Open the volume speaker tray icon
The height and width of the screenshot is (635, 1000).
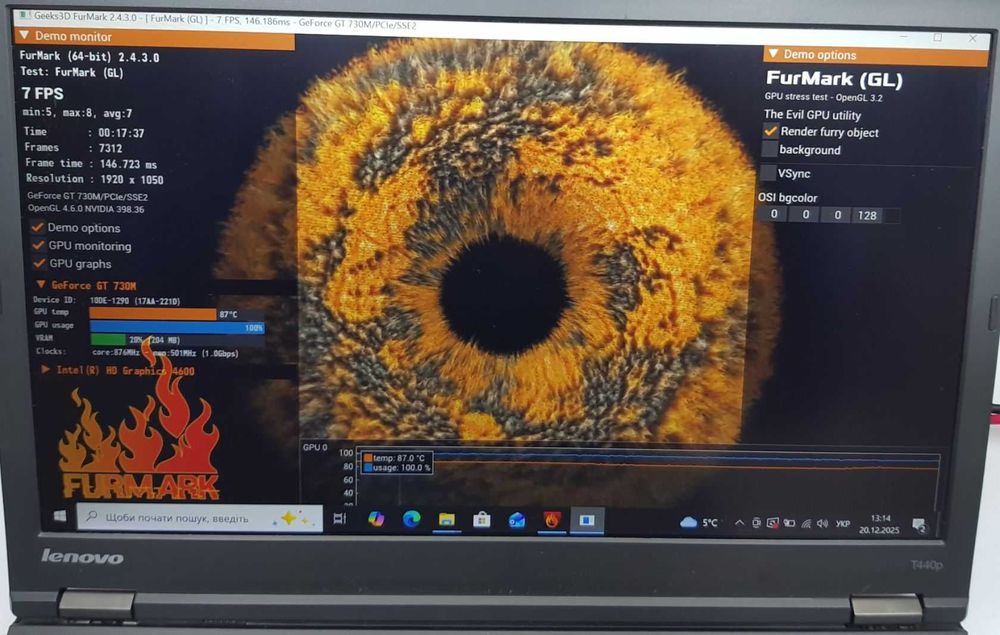pyautogui.click(x=823, y=523)
